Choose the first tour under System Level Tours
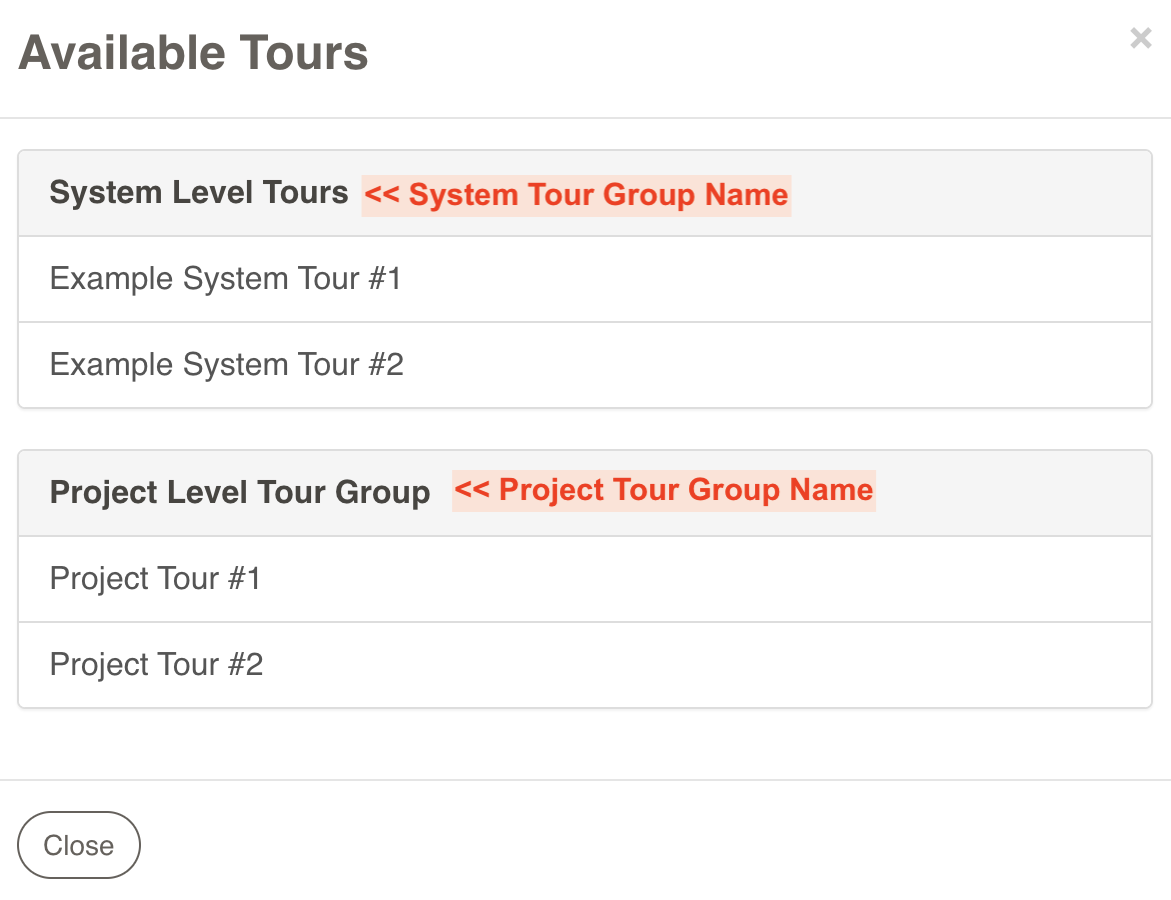This screenshot has width=1171, height=900. pyautogui.click(x=225, y=279)
